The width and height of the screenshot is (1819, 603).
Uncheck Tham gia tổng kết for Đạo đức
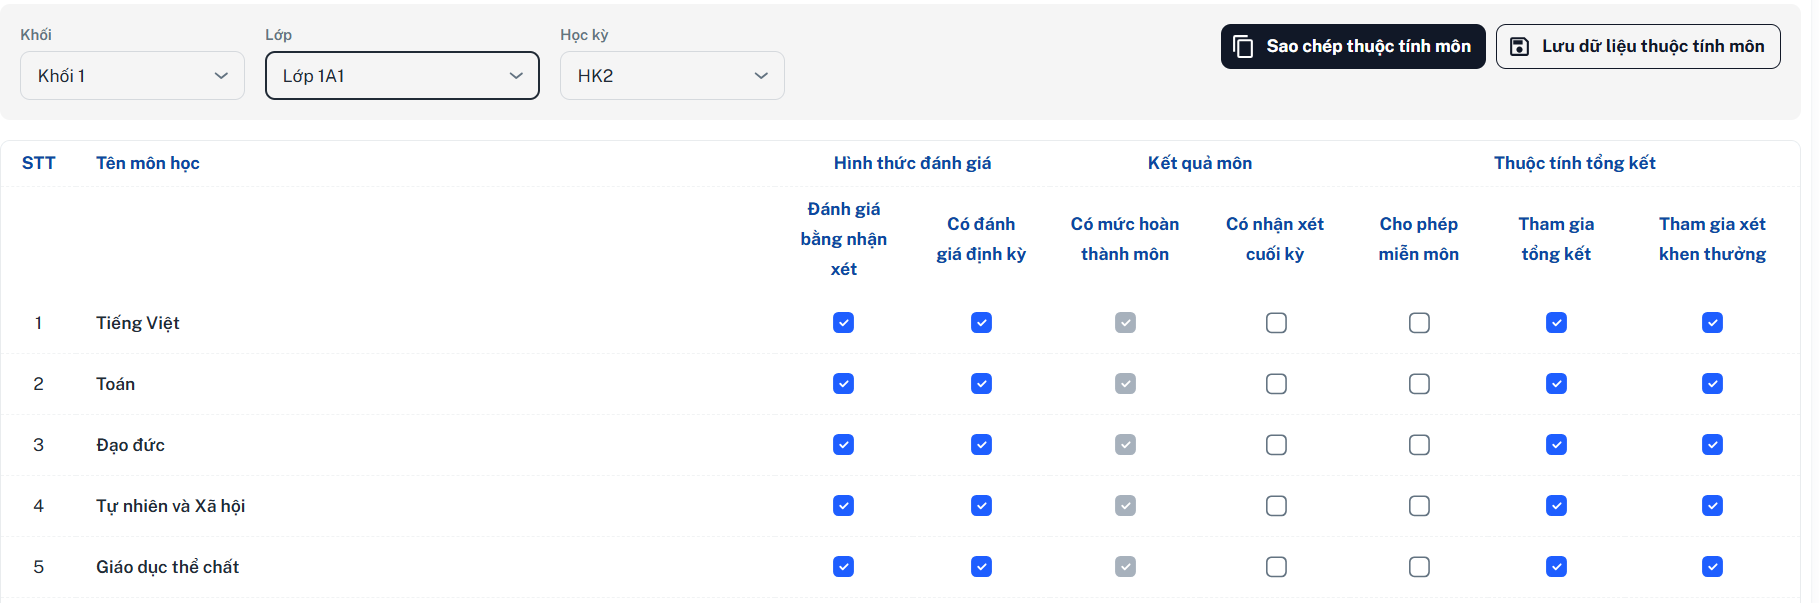pyautogui.click(x=1556, y=445)
